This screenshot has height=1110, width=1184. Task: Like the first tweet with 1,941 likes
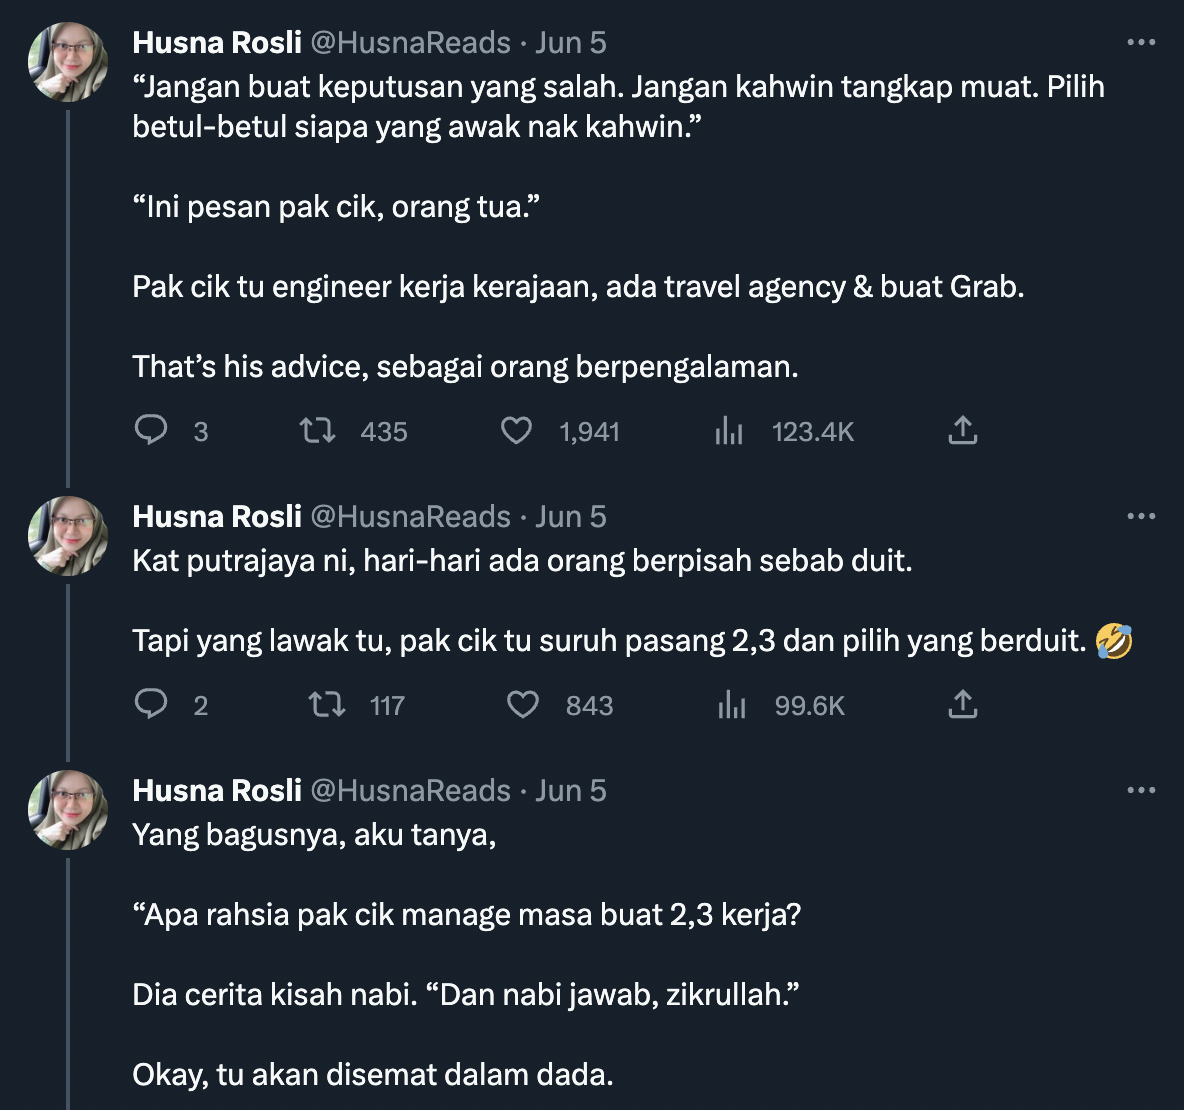pyautogui.click(x=516, y=431)
